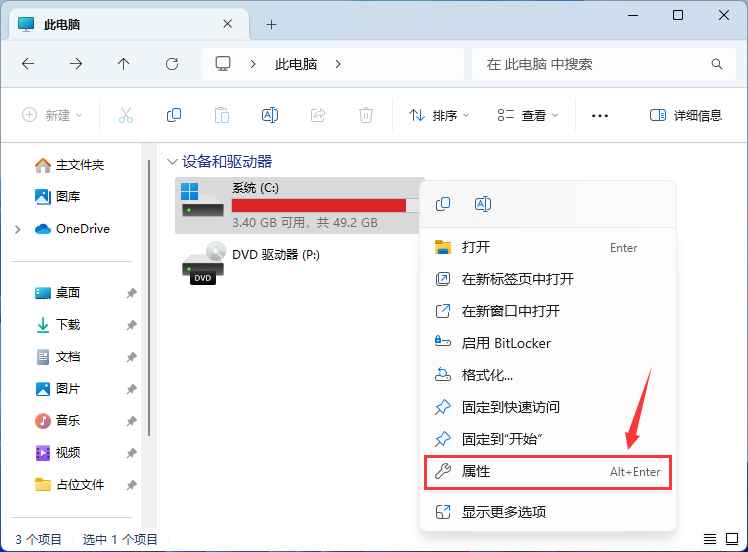The height and width of the screenshot is (552, 748).
Task: Open 视频 in the sidebar
Action: click(58, 453)
